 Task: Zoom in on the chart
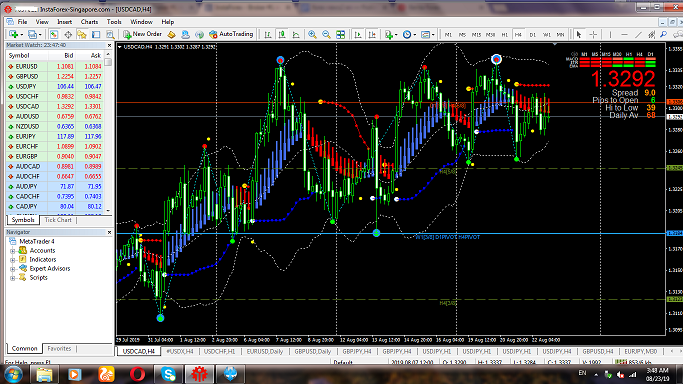click(312, 34)
